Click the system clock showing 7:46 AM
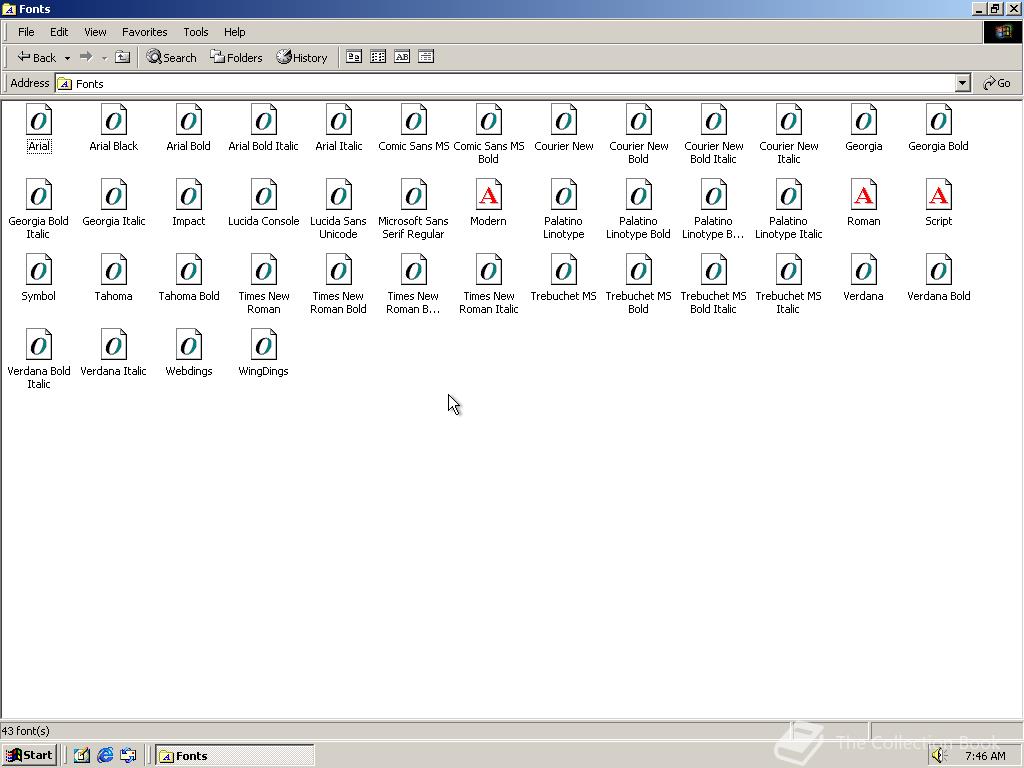This screenshot has height=768, width=1024. pos(985,756)
